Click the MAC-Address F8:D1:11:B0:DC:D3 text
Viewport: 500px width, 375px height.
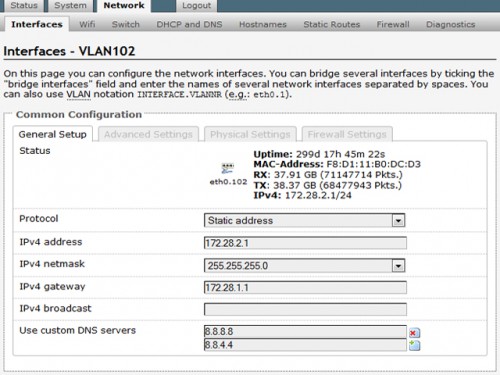click(337, 164)
